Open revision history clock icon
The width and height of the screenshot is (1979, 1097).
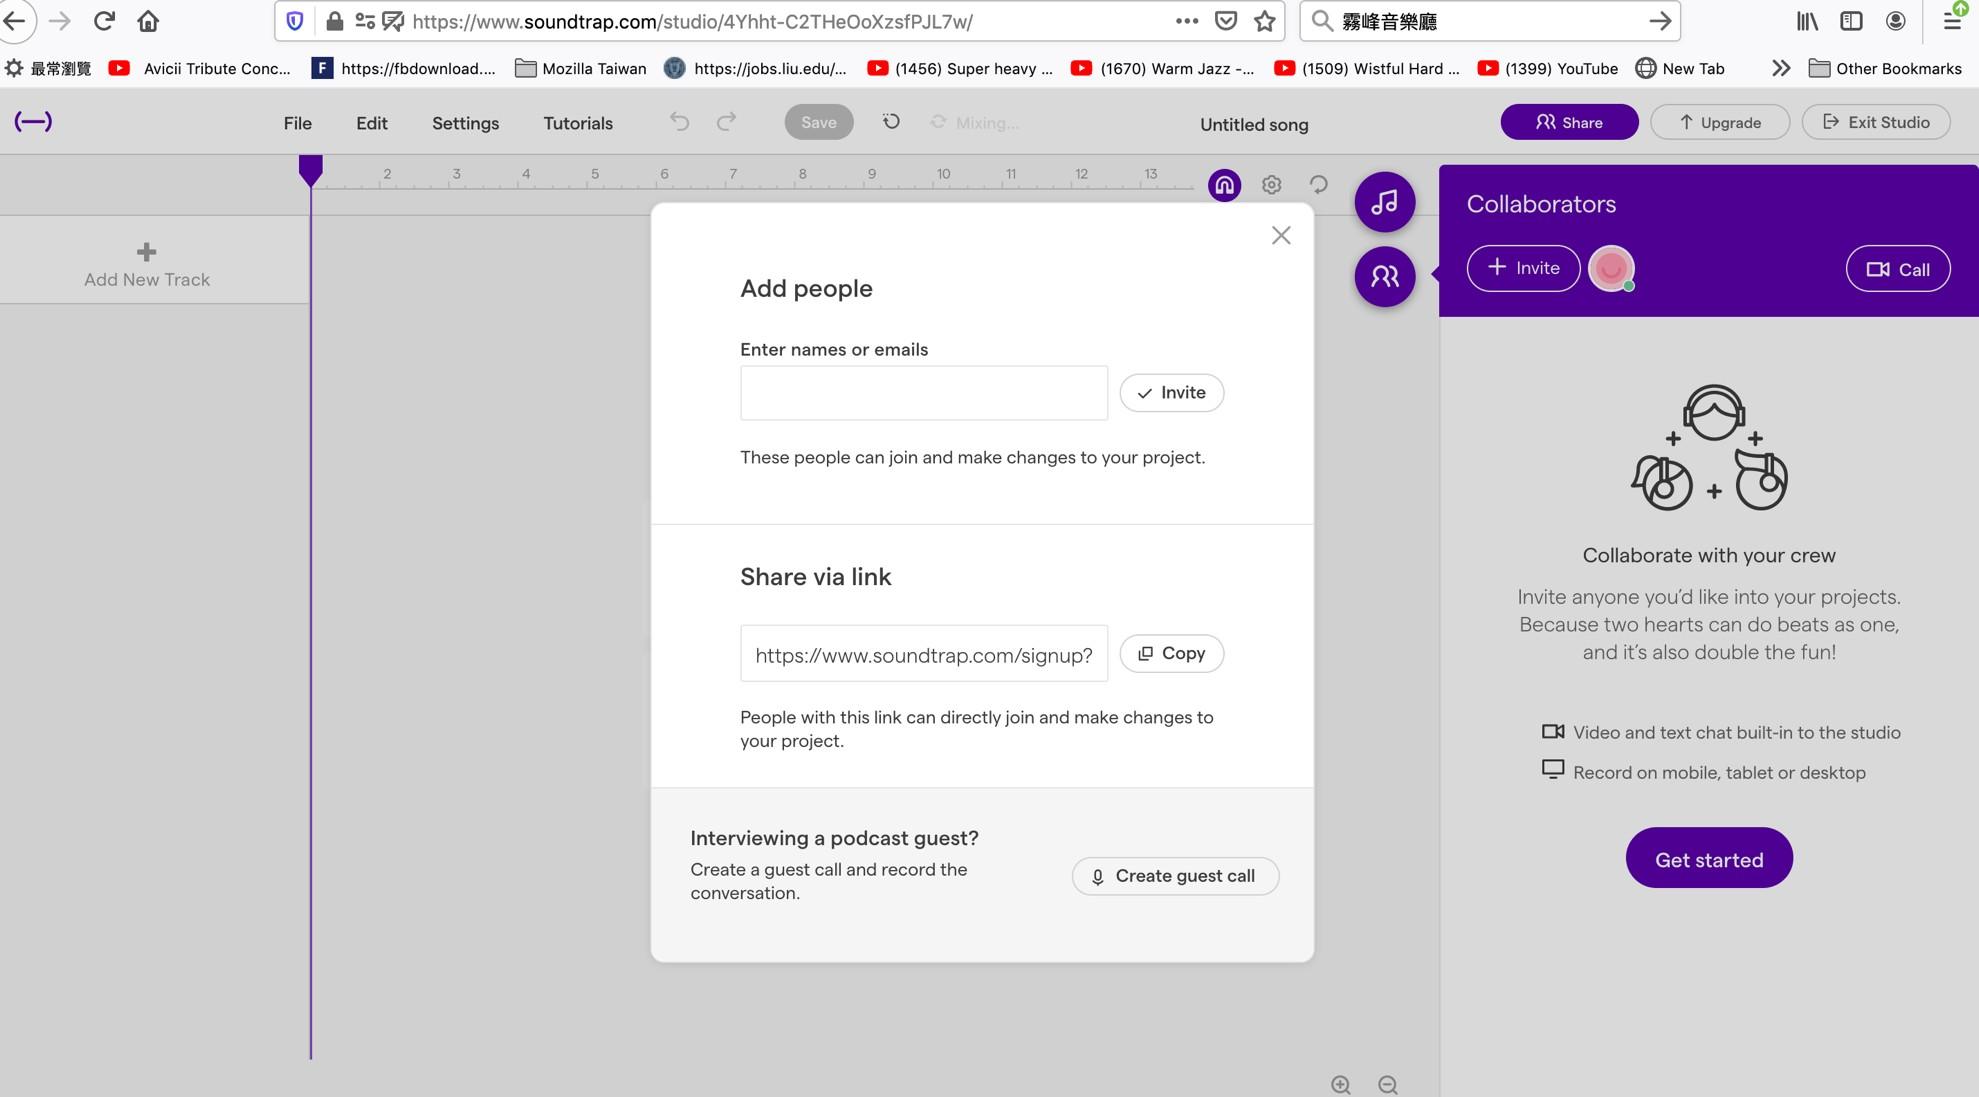890,122
